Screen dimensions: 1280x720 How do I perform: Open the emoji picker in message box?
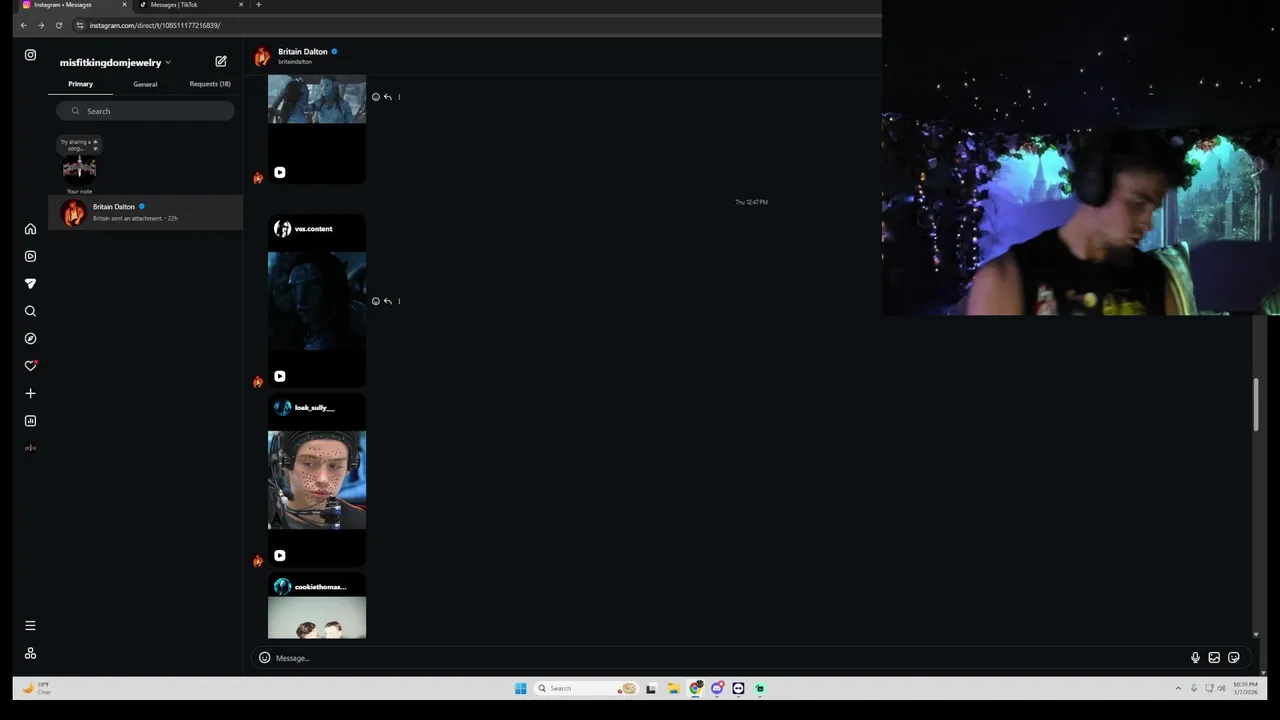pyautogui.click(x=265, y=658)
